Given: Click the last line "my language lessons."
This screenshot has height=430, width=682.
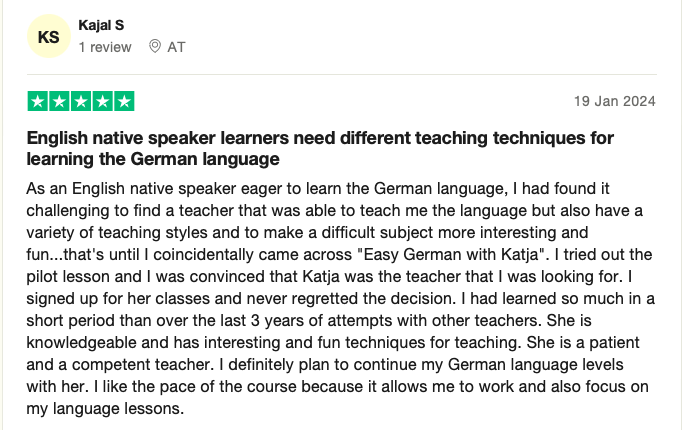Looking at the screenshot, I should pos(105,409).
